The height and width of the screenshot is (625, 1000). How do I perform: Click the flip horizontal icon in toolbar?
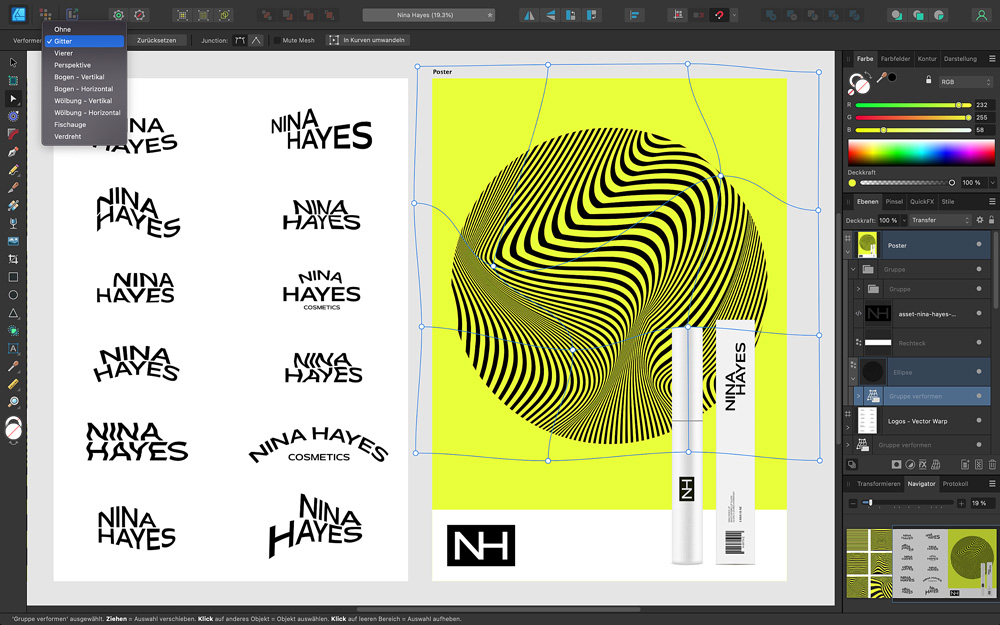click(529, 15)
